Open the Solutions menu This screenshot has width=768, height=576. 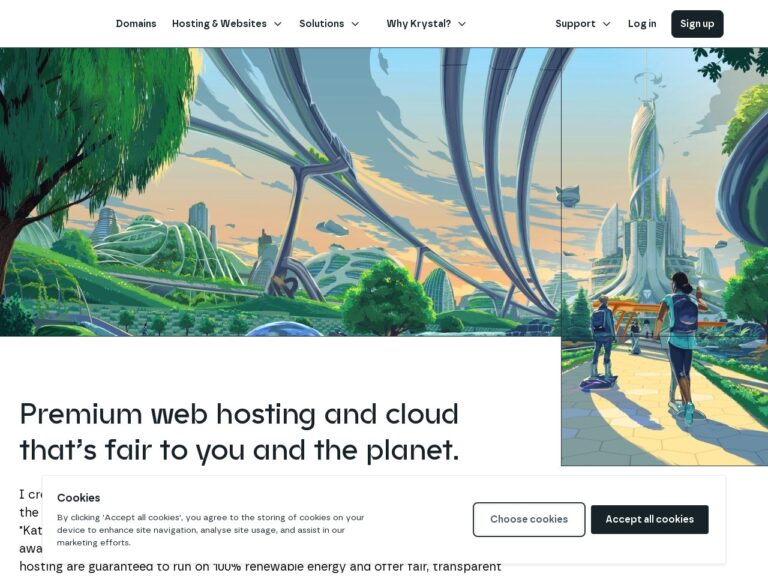point(321,24)
